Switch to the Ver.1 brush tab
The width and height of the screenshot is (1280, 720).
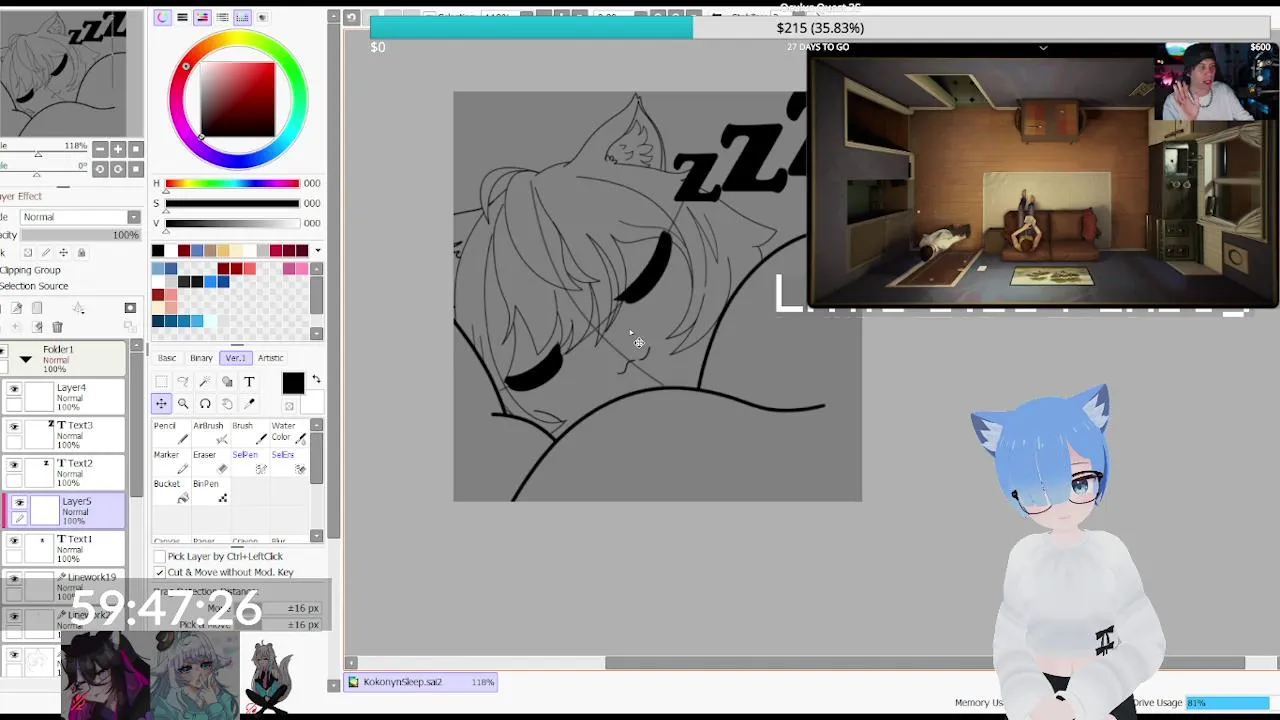[x=235, y=358]
